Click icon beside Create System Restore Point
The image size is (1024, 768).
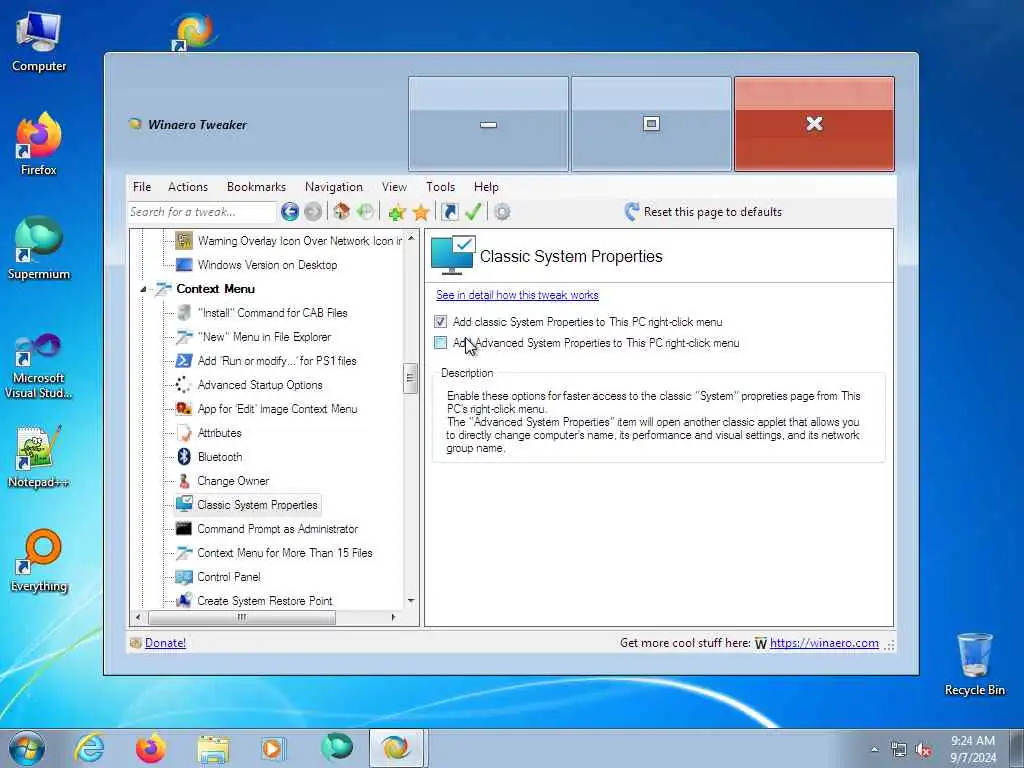point(184,600)
